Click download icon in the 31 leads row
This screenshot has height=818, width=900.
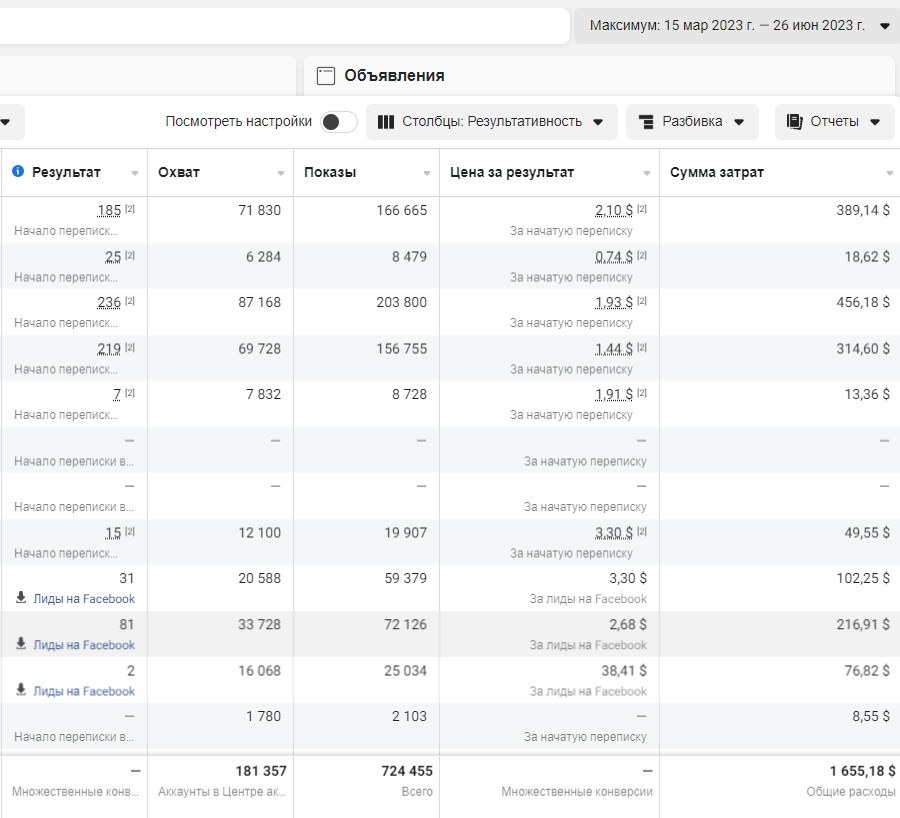pos(21,598)
